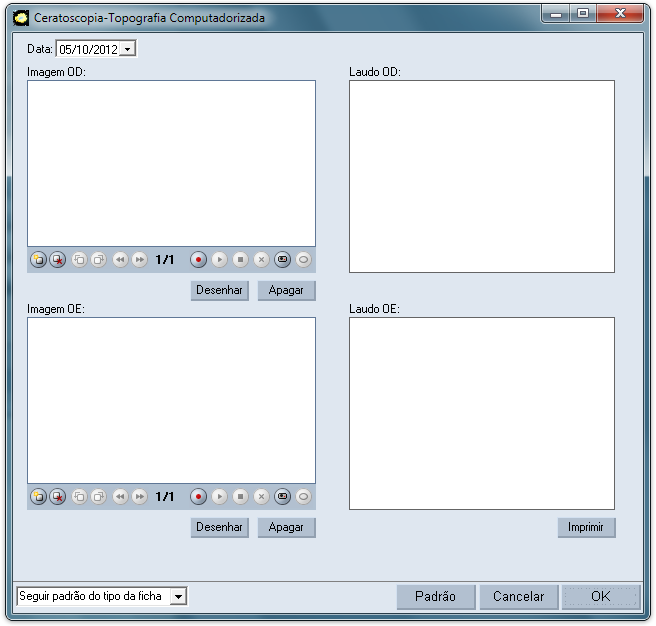
Task: Click send-backward icon in Imagem OD toolbar
Action: (x=79, y=260)
